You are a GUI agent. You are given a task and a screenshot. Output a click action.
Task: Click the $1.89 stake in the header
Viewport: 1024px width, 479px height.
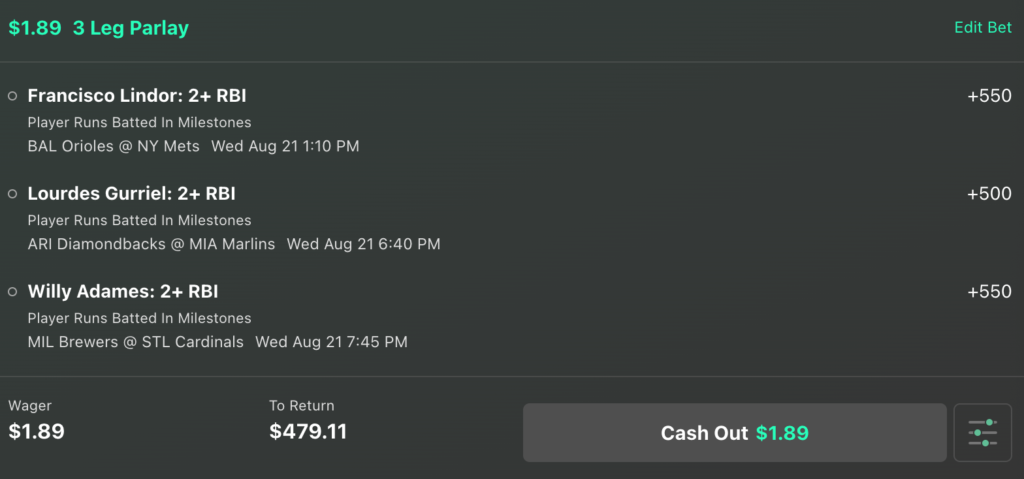click(35, 28)
